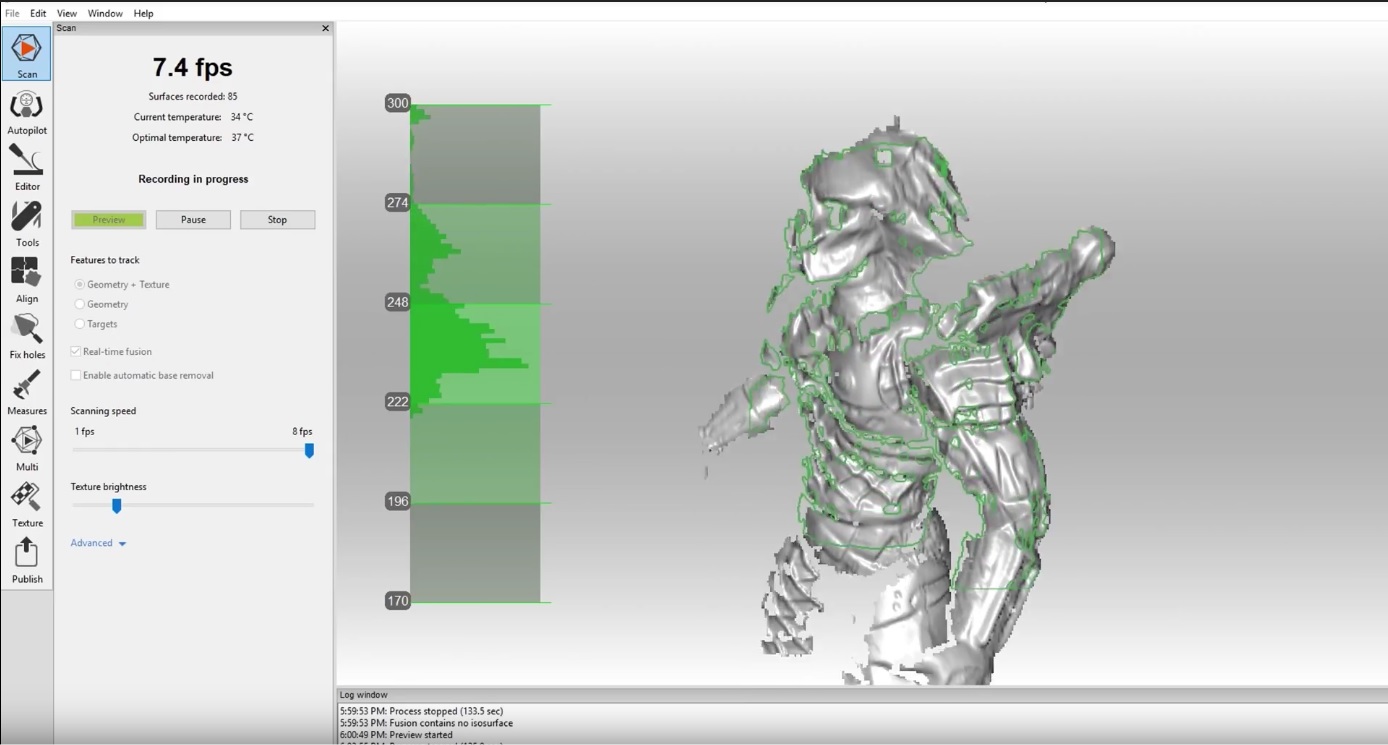Pause the recording
The height and width of the screenshot is (745, 1388).
(x=193, y=220)
